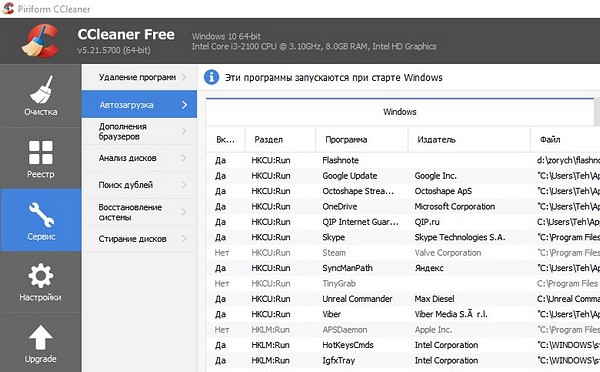Open Поиск дублей menu item
600x372 pixels.
pyautogui.click(x=139, y=185)
